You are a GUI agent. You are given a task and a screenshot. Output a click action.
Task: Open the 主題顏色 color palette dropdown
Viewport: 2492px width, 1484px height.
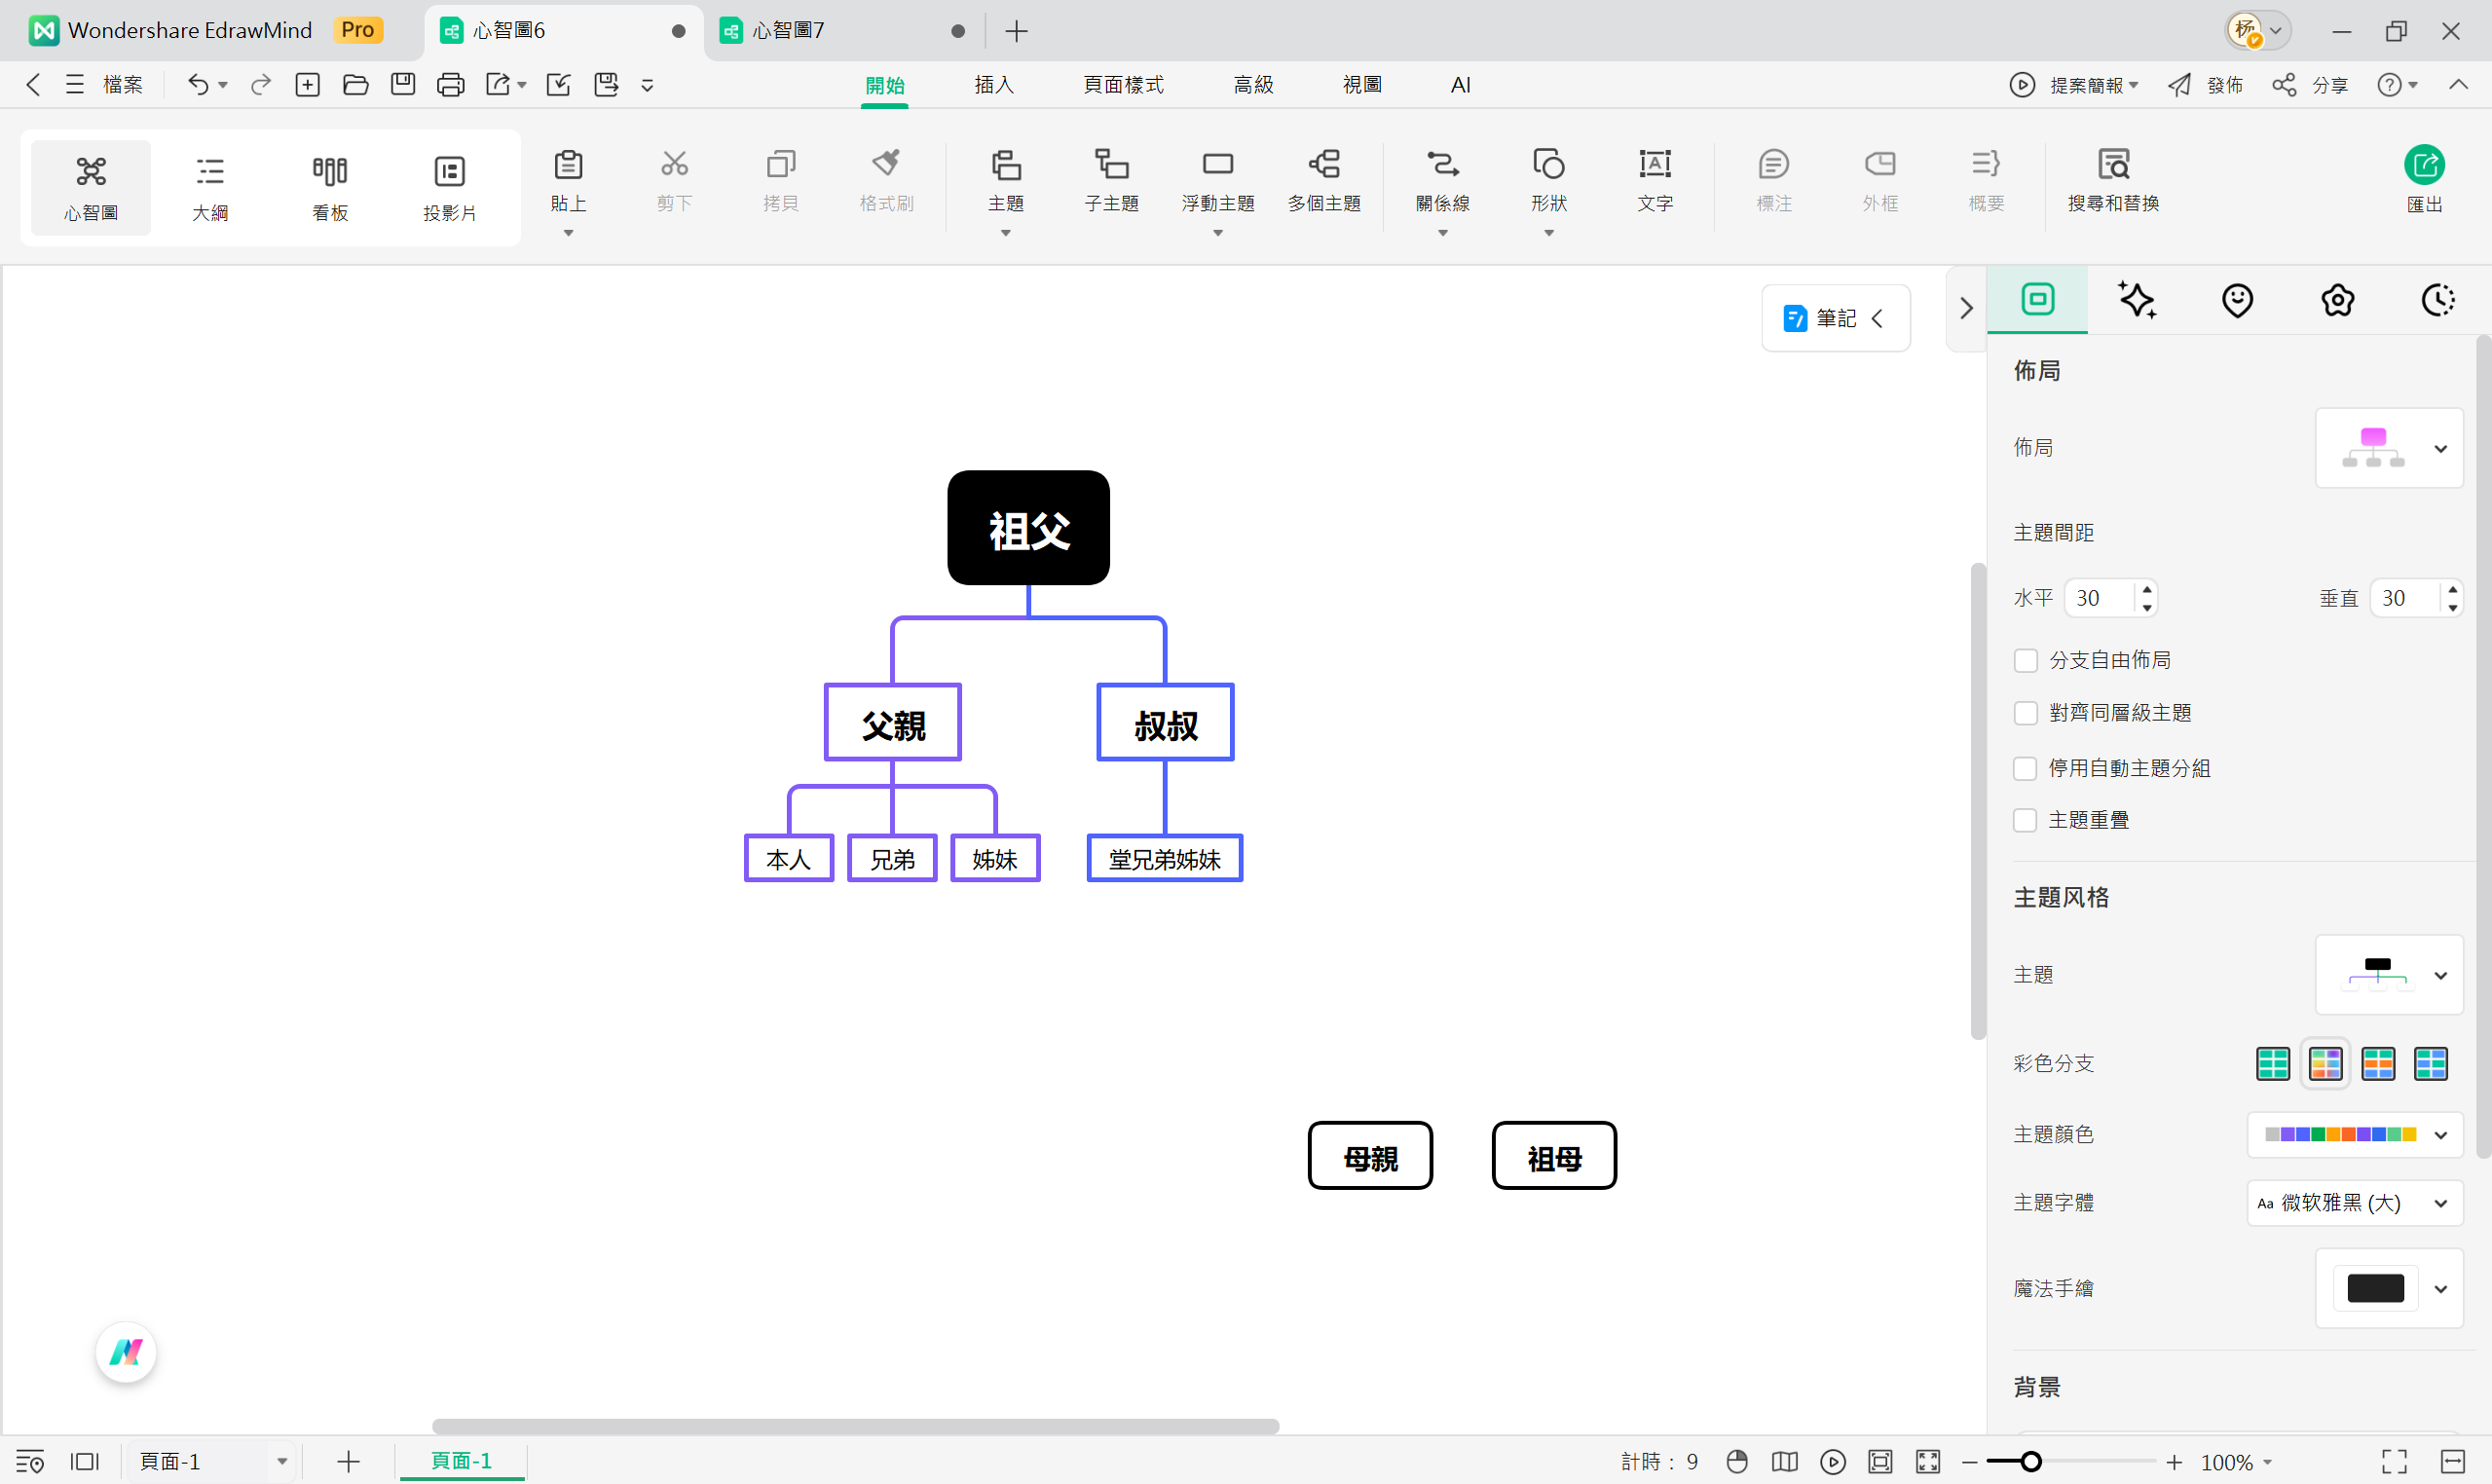[2354, 1135]
